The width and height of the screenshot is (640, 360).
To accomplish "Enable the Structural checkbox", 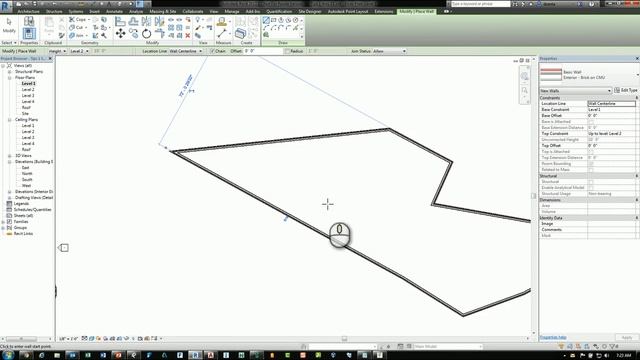I will 591,182.
